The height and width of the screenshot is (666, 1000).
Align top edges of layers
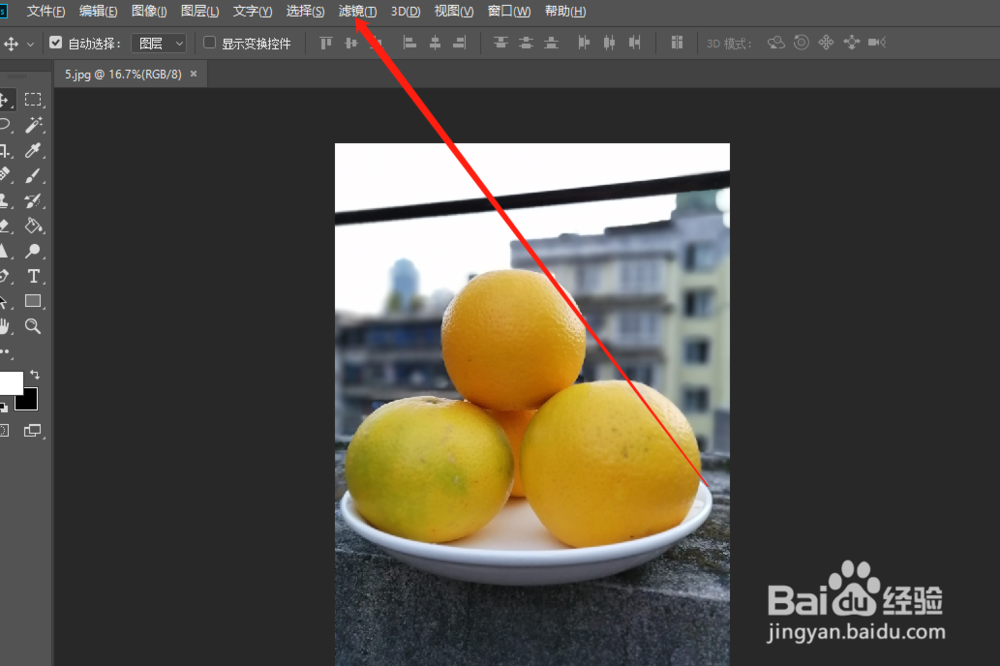coord(326,43)
